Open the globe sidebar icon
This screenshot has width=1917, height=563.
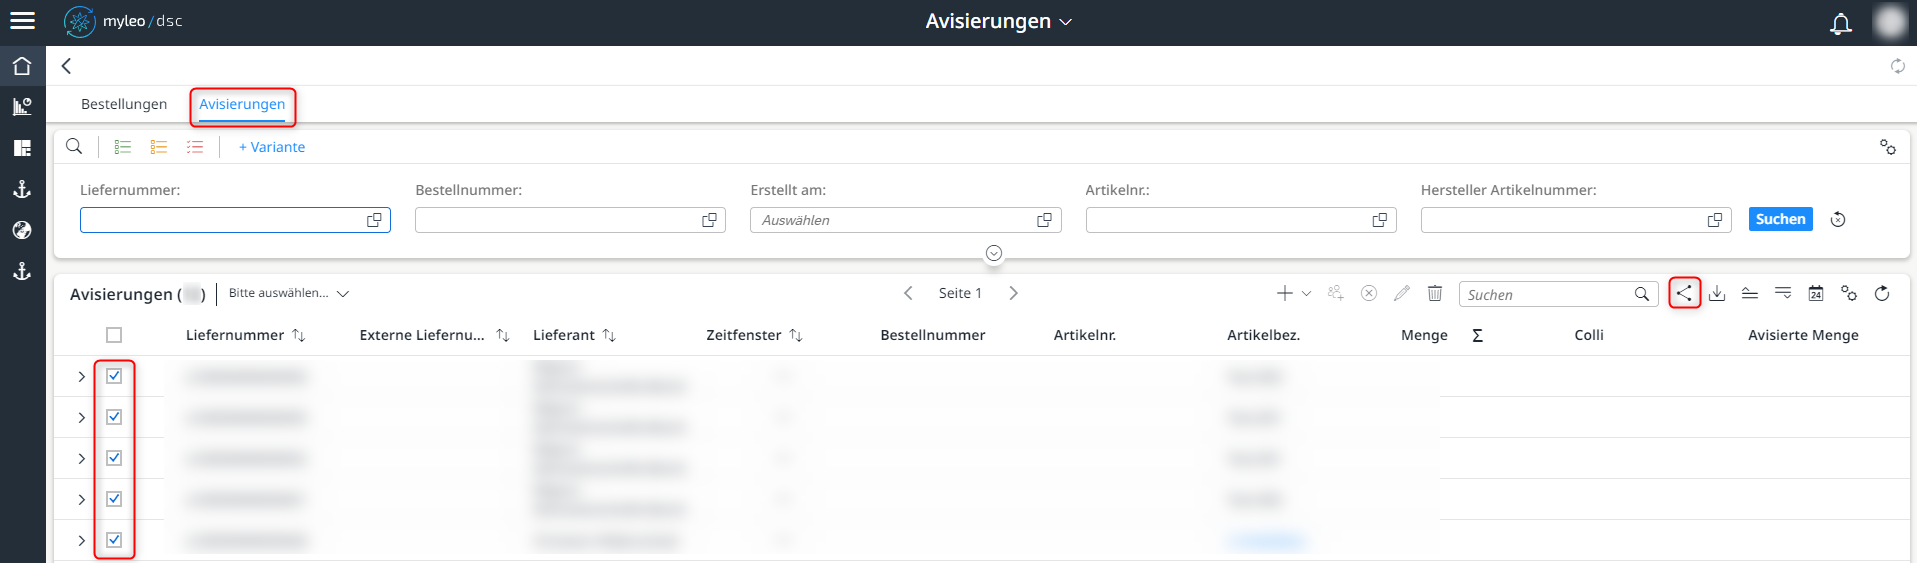tap(22, 230)
